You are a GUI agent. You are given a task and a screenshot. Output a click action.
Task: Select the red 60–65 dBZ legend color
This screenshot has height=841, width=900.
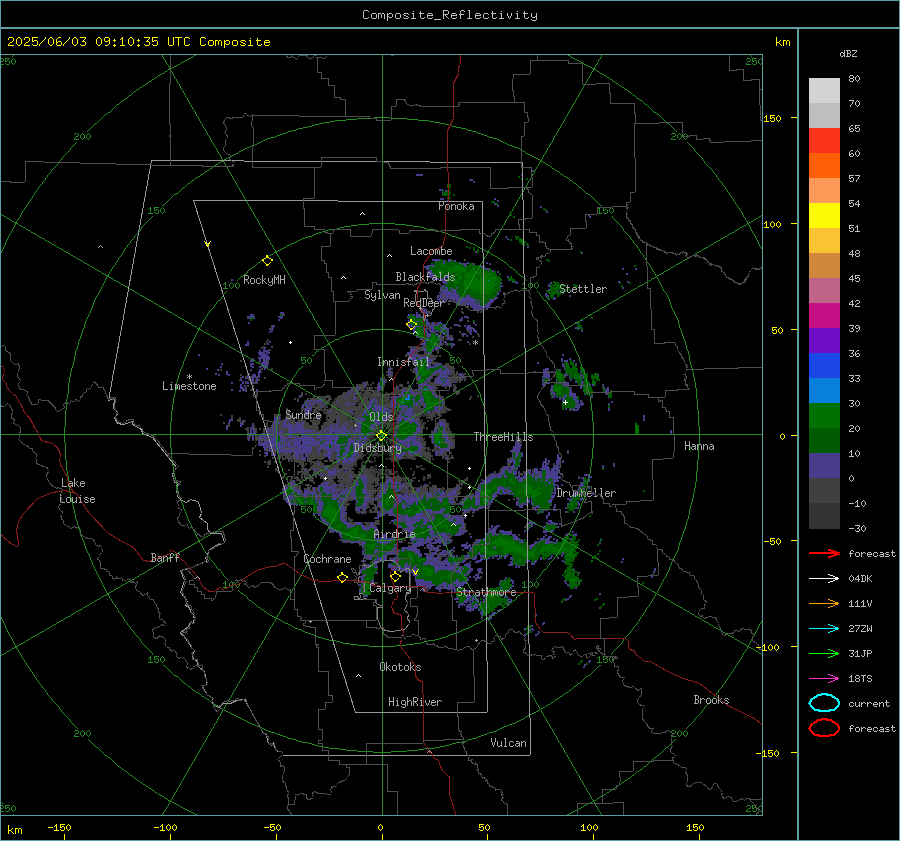[824, 141]
